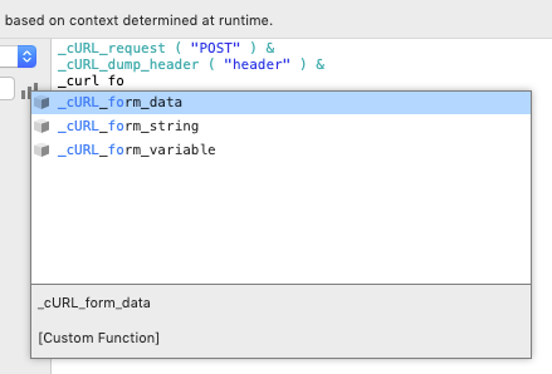Click the _cURL_dump_header line in the editor
This screenshot has width=552, height=374.
191,65
